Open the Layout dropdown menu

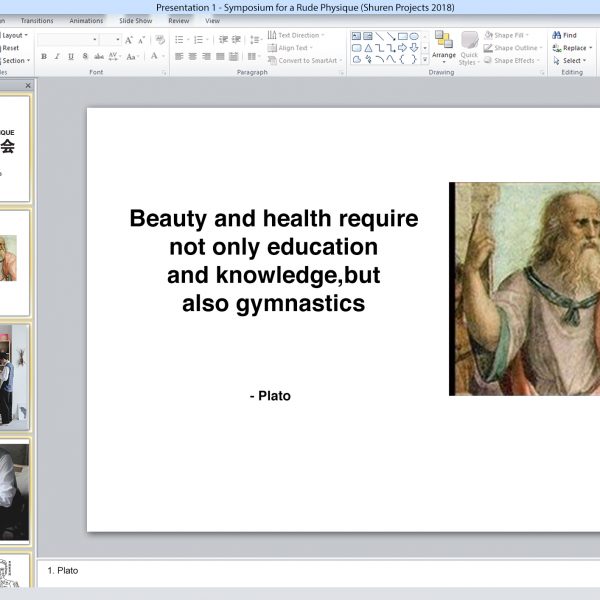click(15, 35)
